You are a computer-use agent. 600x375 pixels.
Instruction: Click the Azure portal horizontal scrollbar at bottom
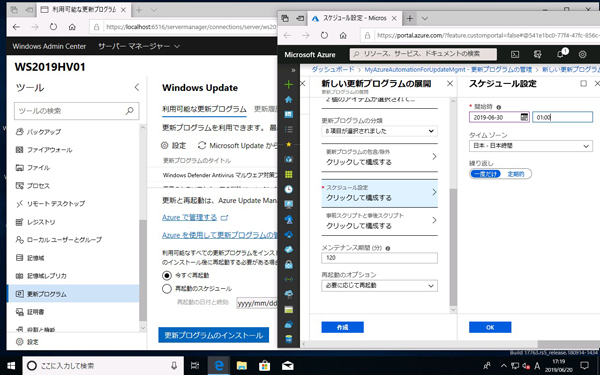click(569, 344)
